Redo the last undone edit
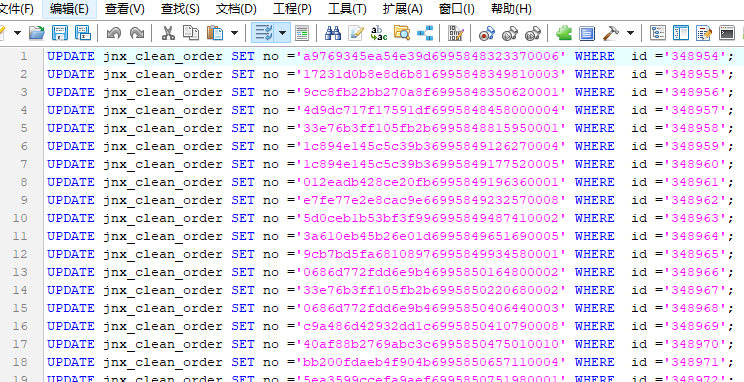The height and width of the screenshot is (382, 744). pos(137,33)
